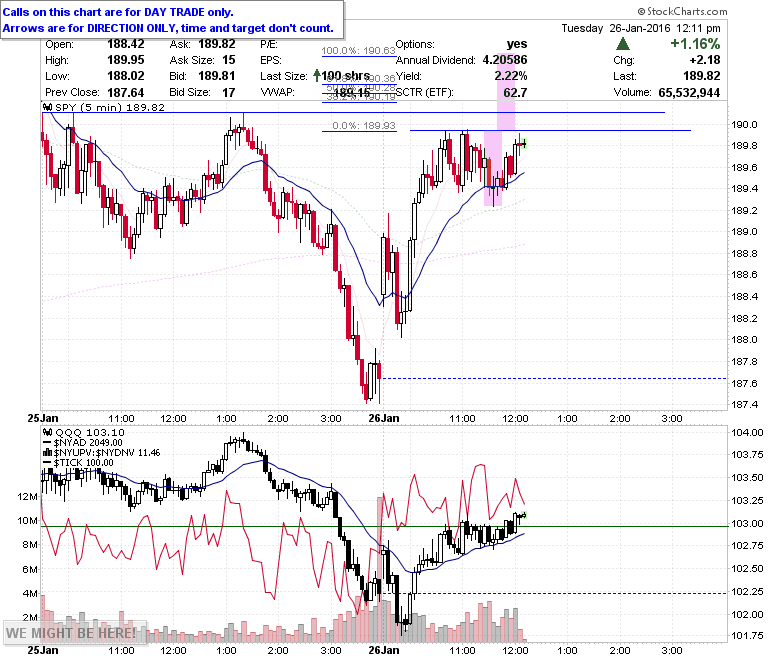Viewport: 780px width, 659px height.
Task: Click the green last-price marker on SPY chart
Action: 524,144
